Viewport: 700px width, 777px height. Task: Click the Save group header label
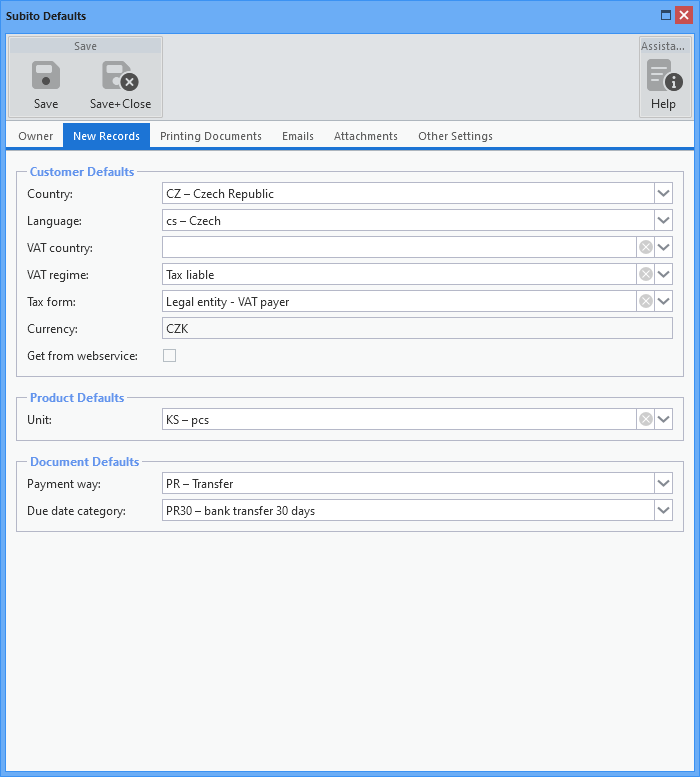[85, 46]
